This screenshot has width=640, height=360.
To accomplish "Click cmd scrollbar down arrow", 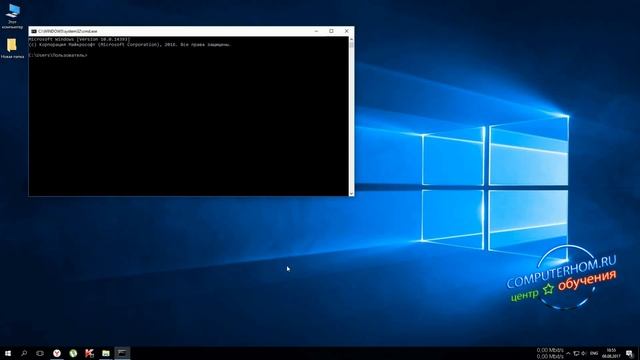I will [351, 193].
